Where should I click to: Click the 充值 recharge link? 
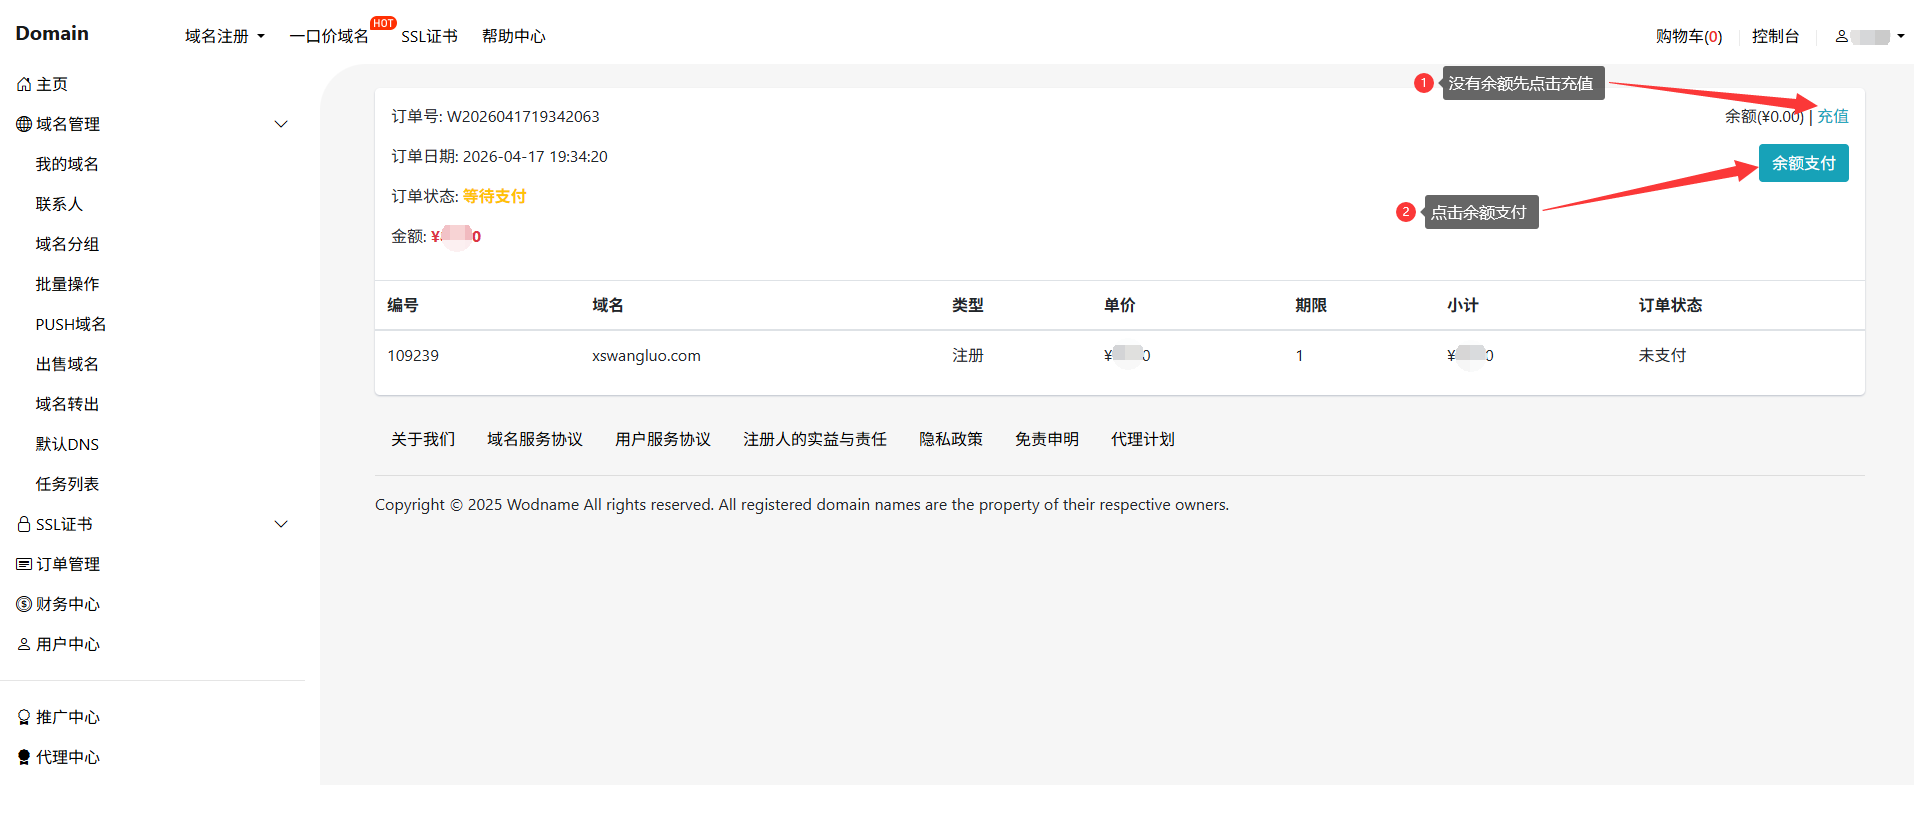(x=1832, y=116)
